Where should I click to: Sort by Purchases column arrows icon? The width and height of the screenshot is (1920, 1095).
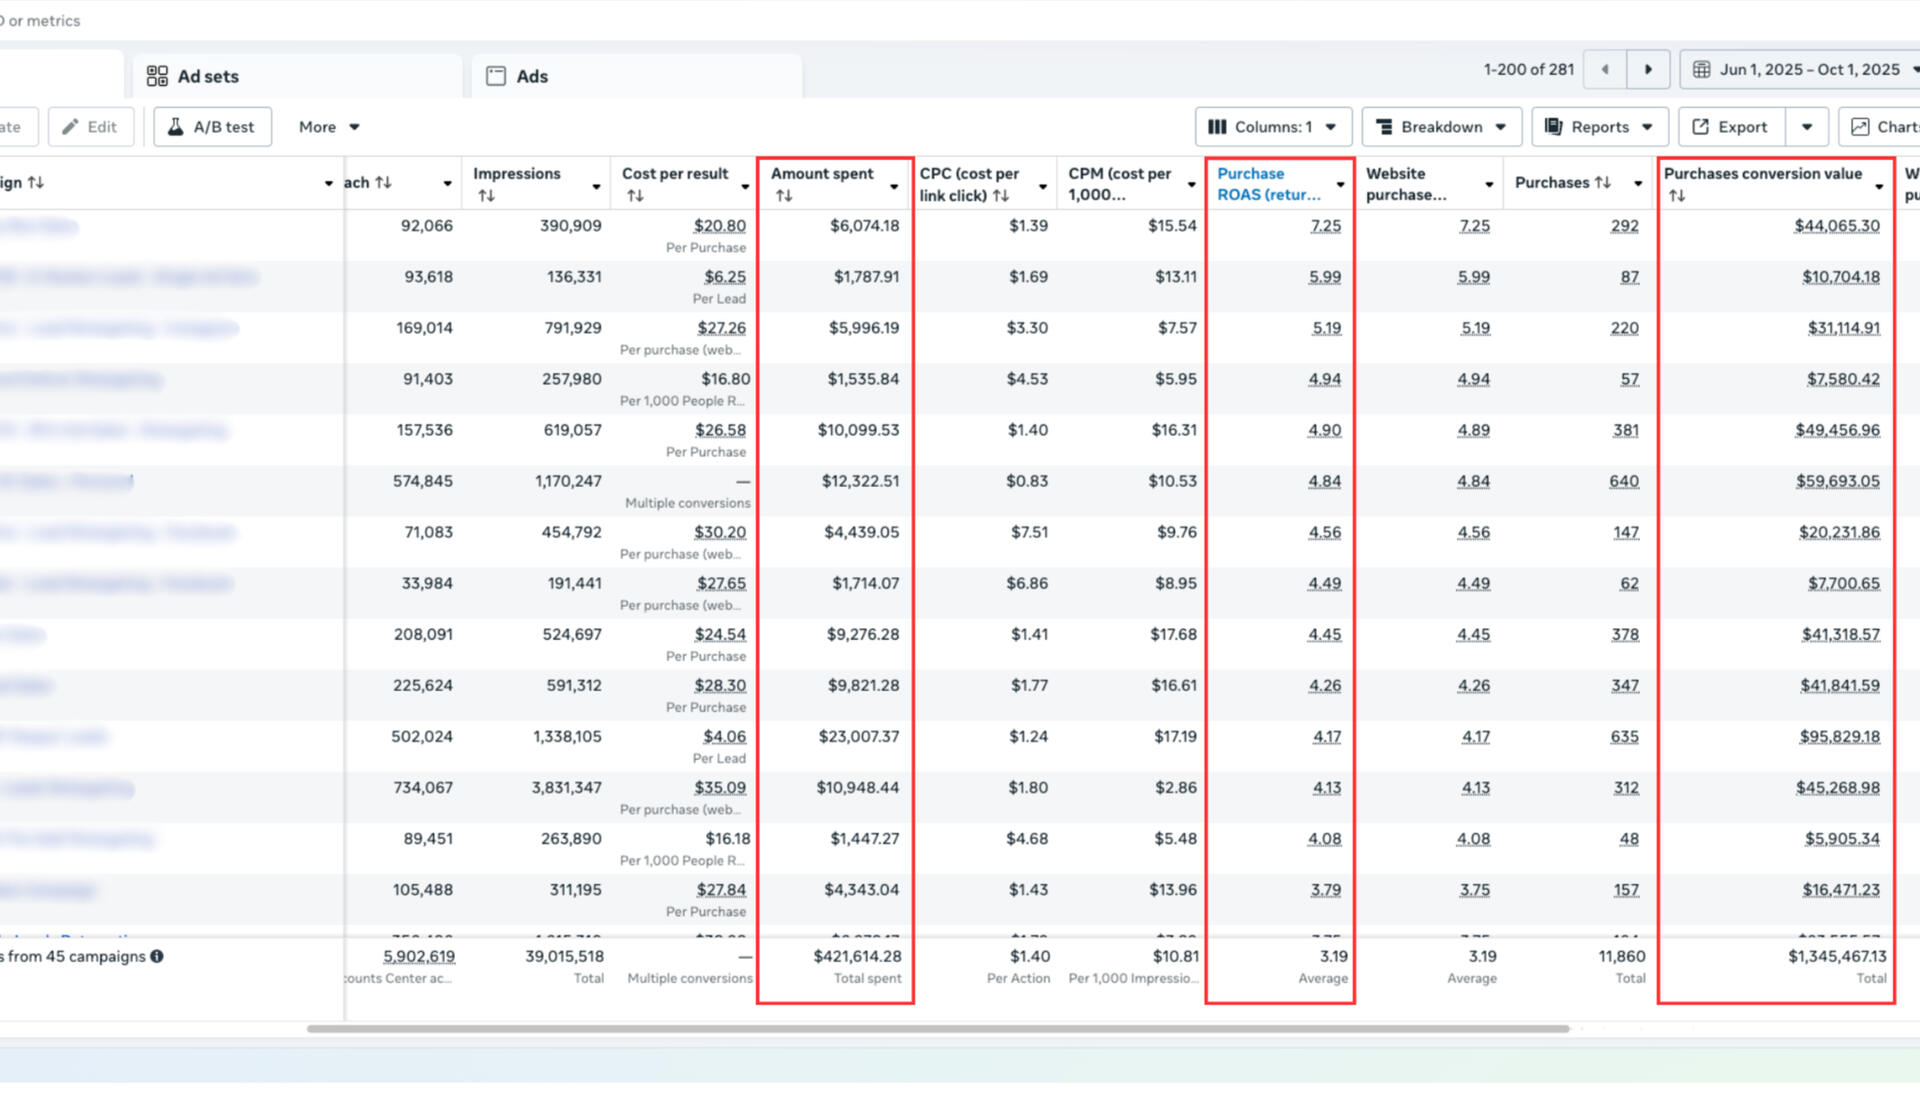[1603, 182]
